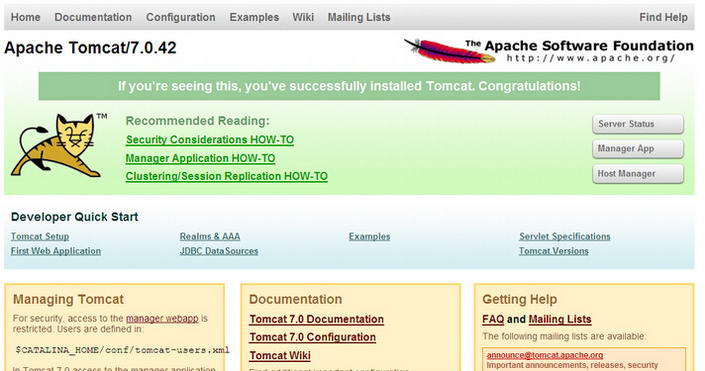Open the Host Manager button

tap(638, 174)
